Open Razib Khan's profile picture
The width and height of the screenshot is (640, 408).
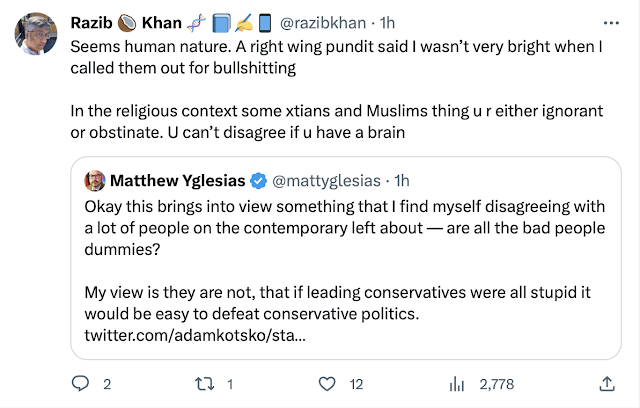point(35,36)
